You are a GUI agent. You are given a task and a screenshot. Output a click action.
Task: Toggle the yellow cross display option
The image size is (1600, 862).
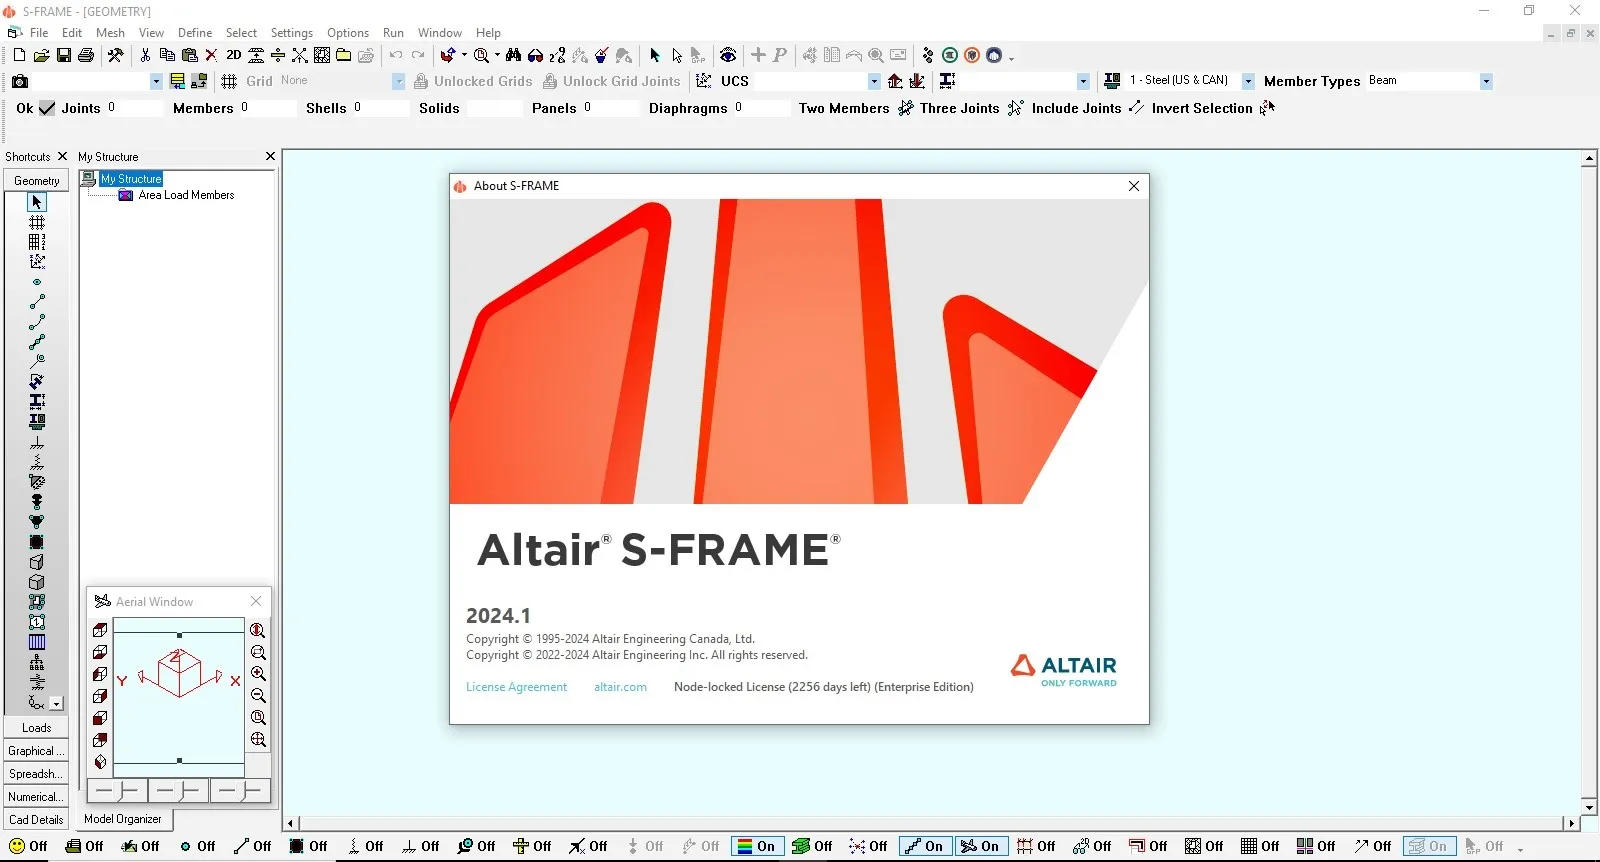[532, 846]
